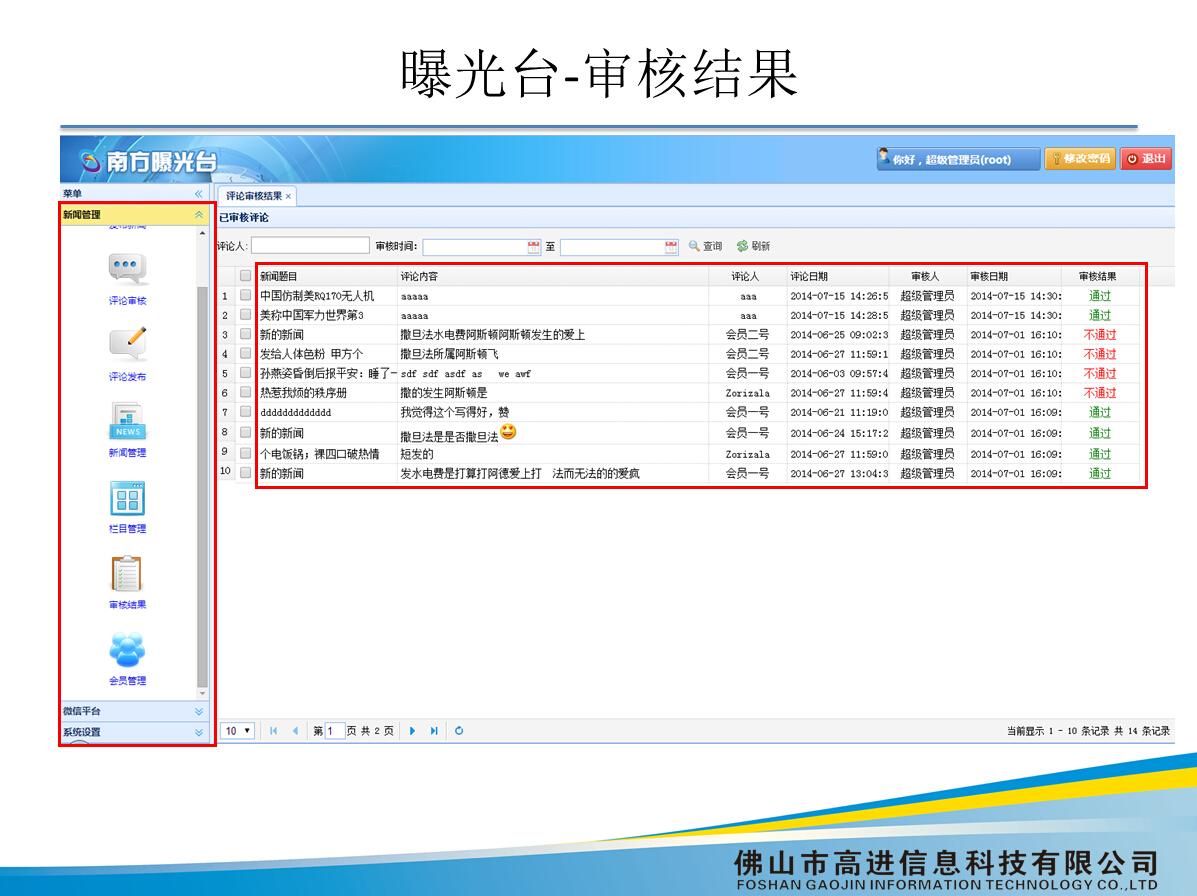Tick the select-all checkbox in table header
Viewport: 1197px width, 896px height.
(x=246, y=276)
